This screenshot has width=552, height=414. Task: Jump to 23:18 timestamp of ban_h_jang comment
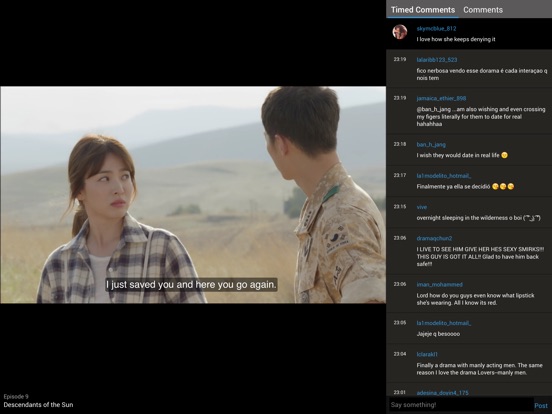pos(400,144)
